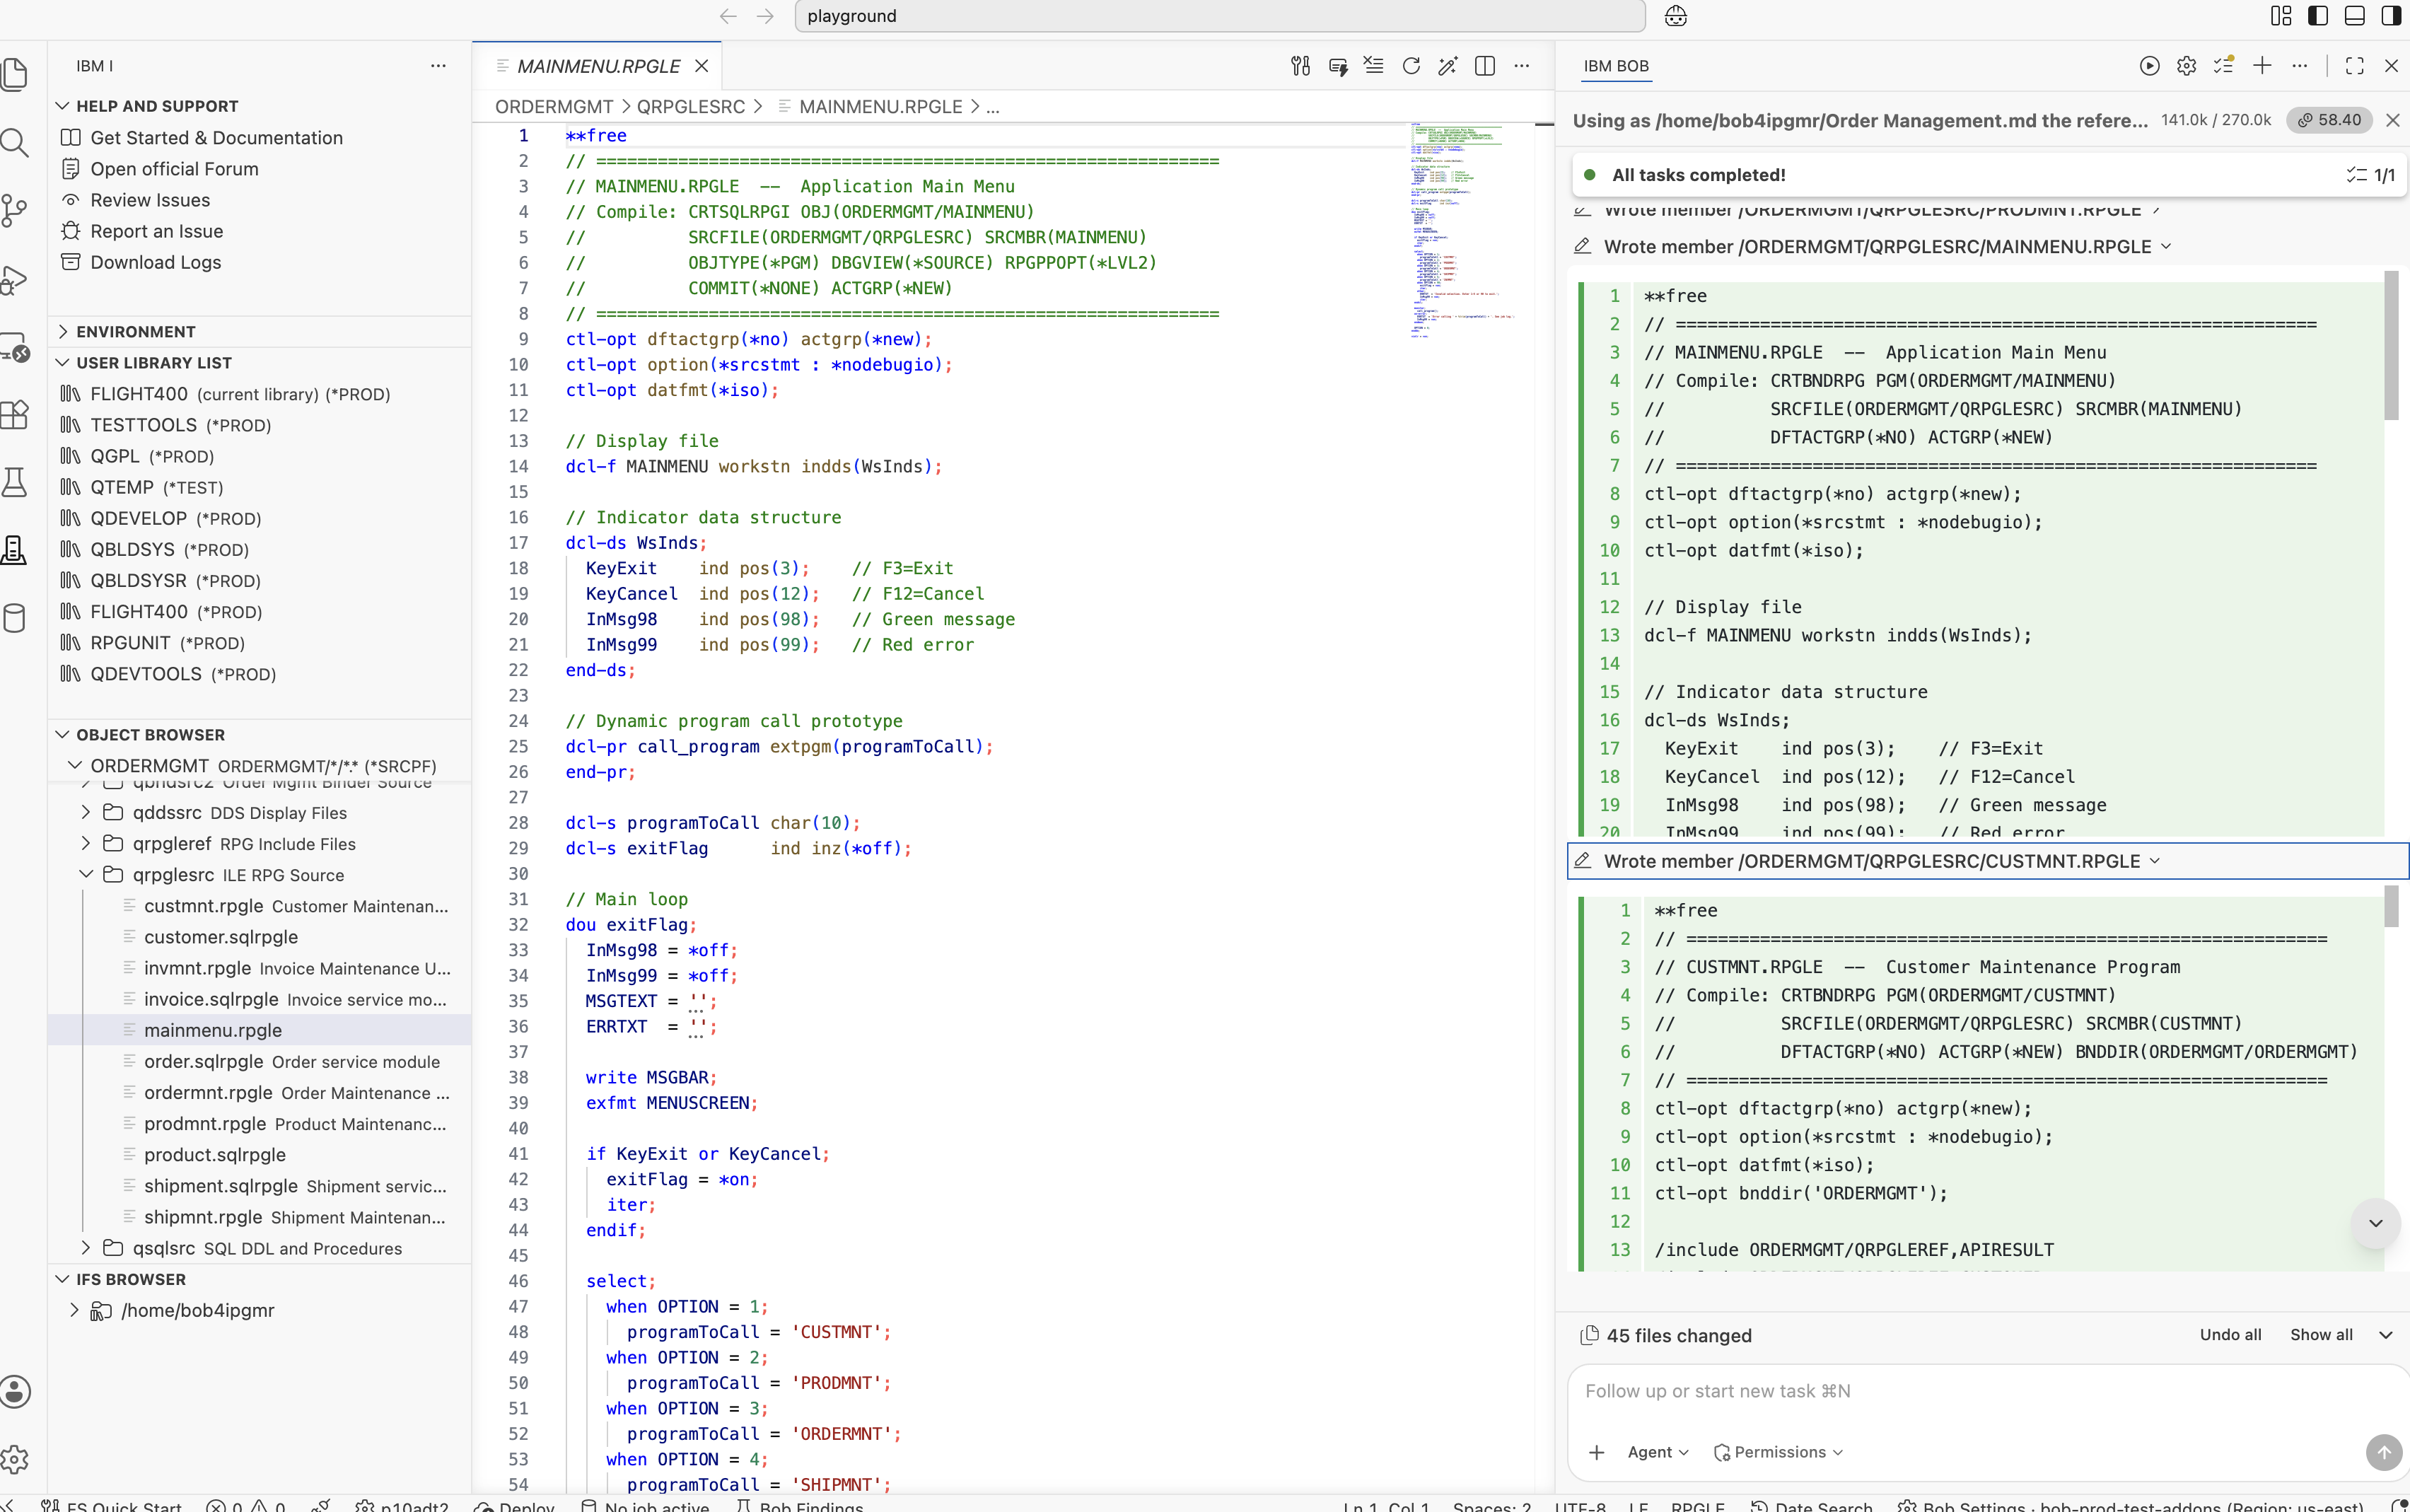
Task: Click Show all changed files
Action: tap(2321, 1335)
